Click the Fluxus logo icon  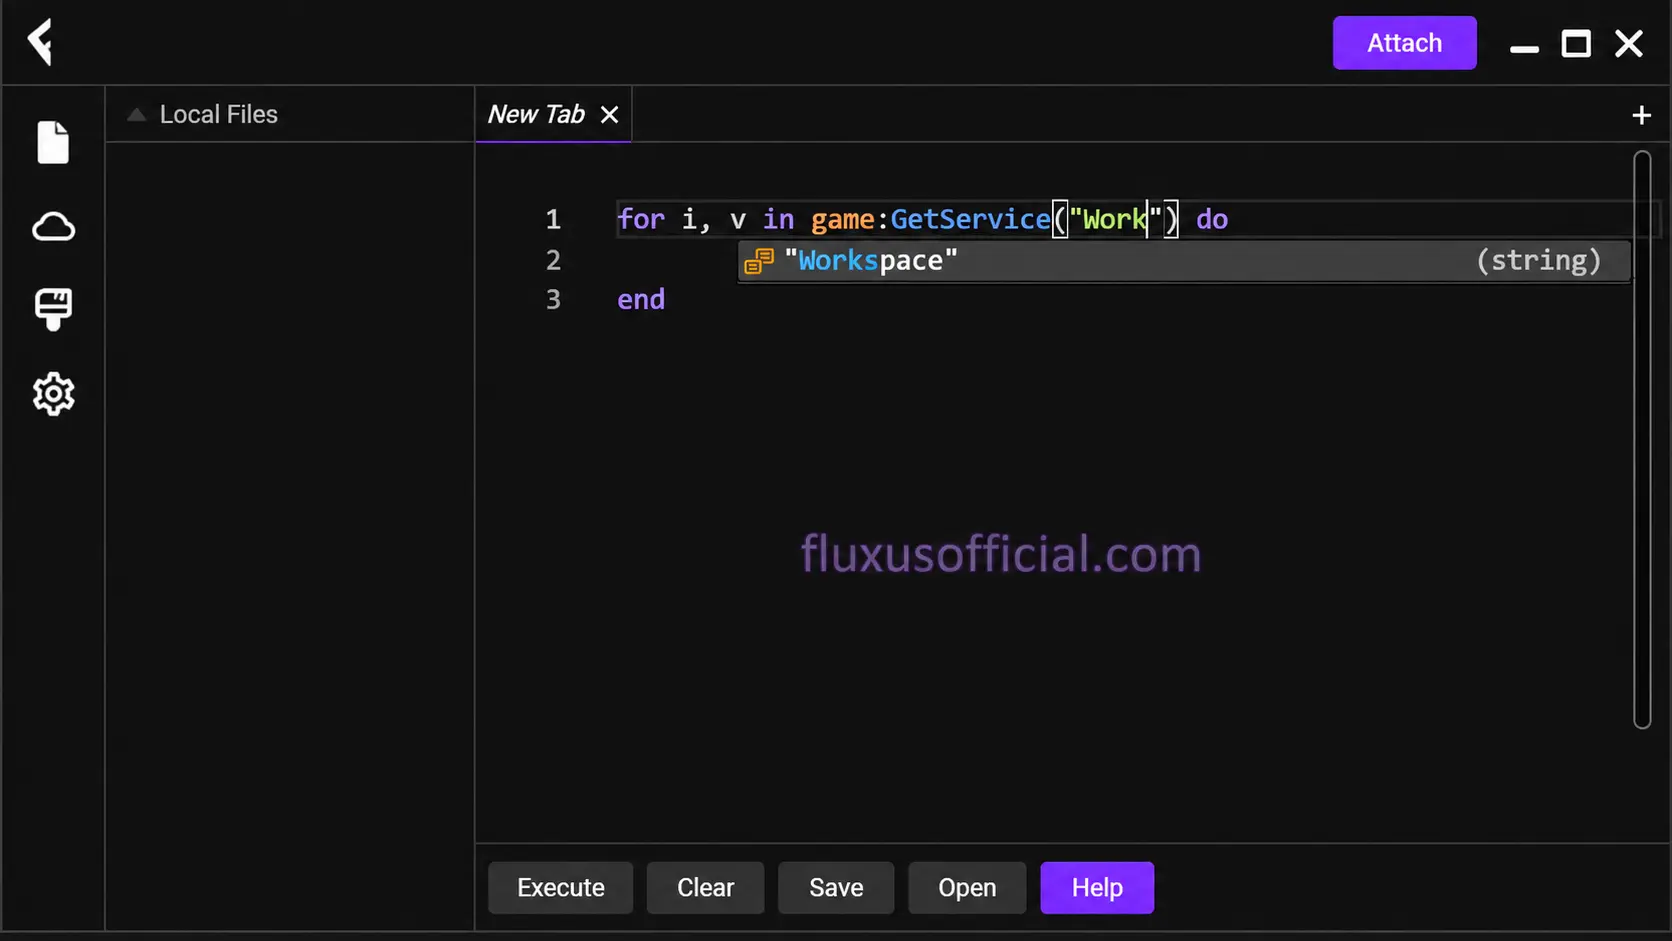pos(40,43)
